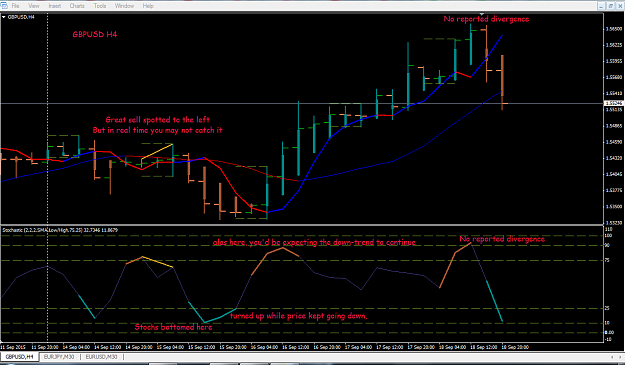Click 'No reported divergence' label in Stochastic window
The height and width of the screenshot is (365, 625).
coord(502,239)
